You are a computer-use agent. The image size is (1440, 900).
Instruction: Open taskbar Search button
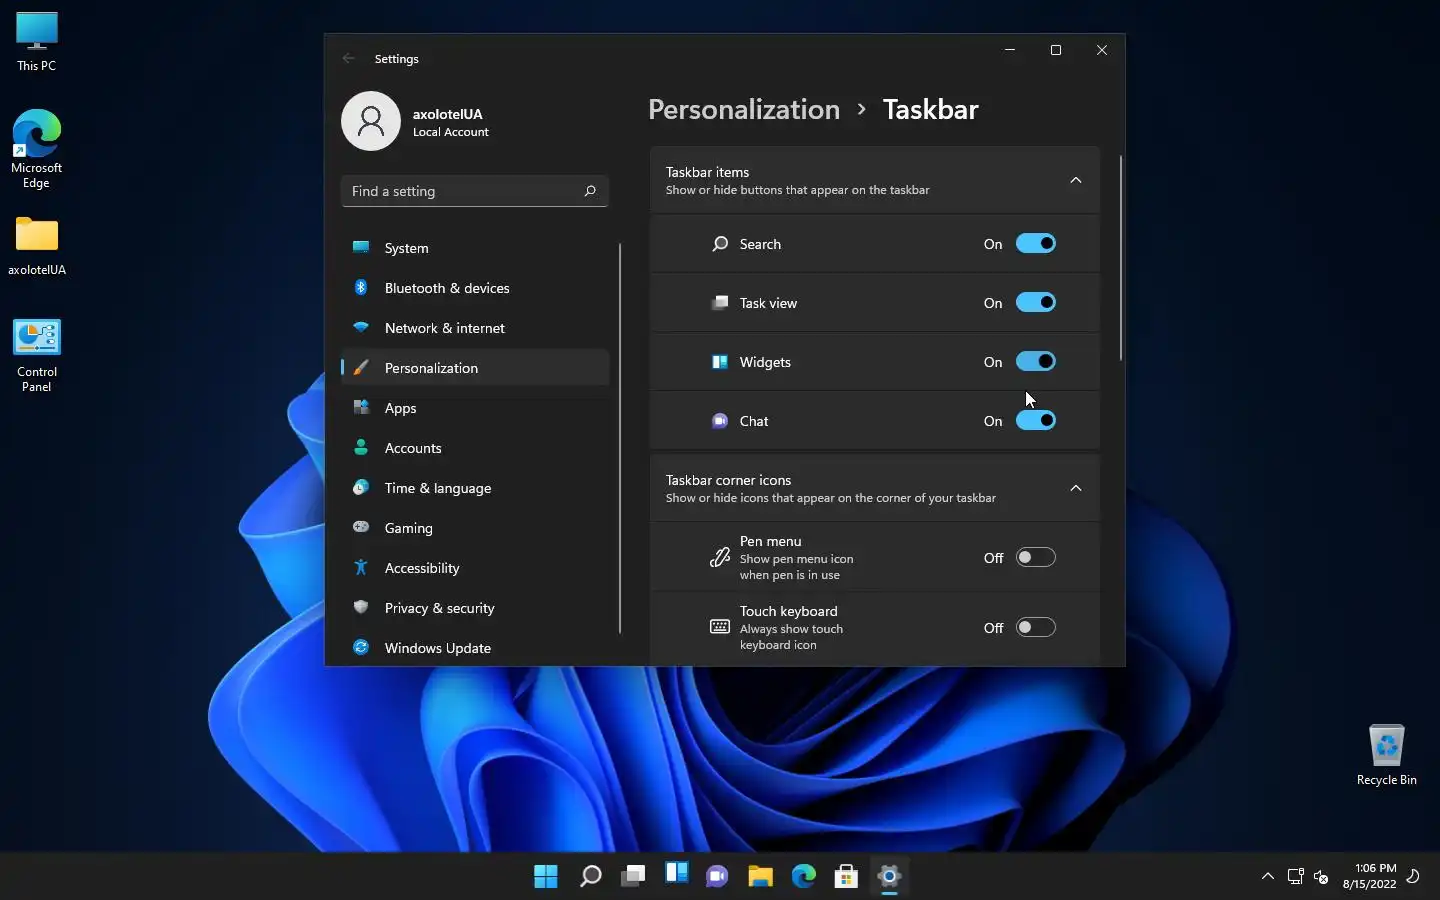coord(590,876)
